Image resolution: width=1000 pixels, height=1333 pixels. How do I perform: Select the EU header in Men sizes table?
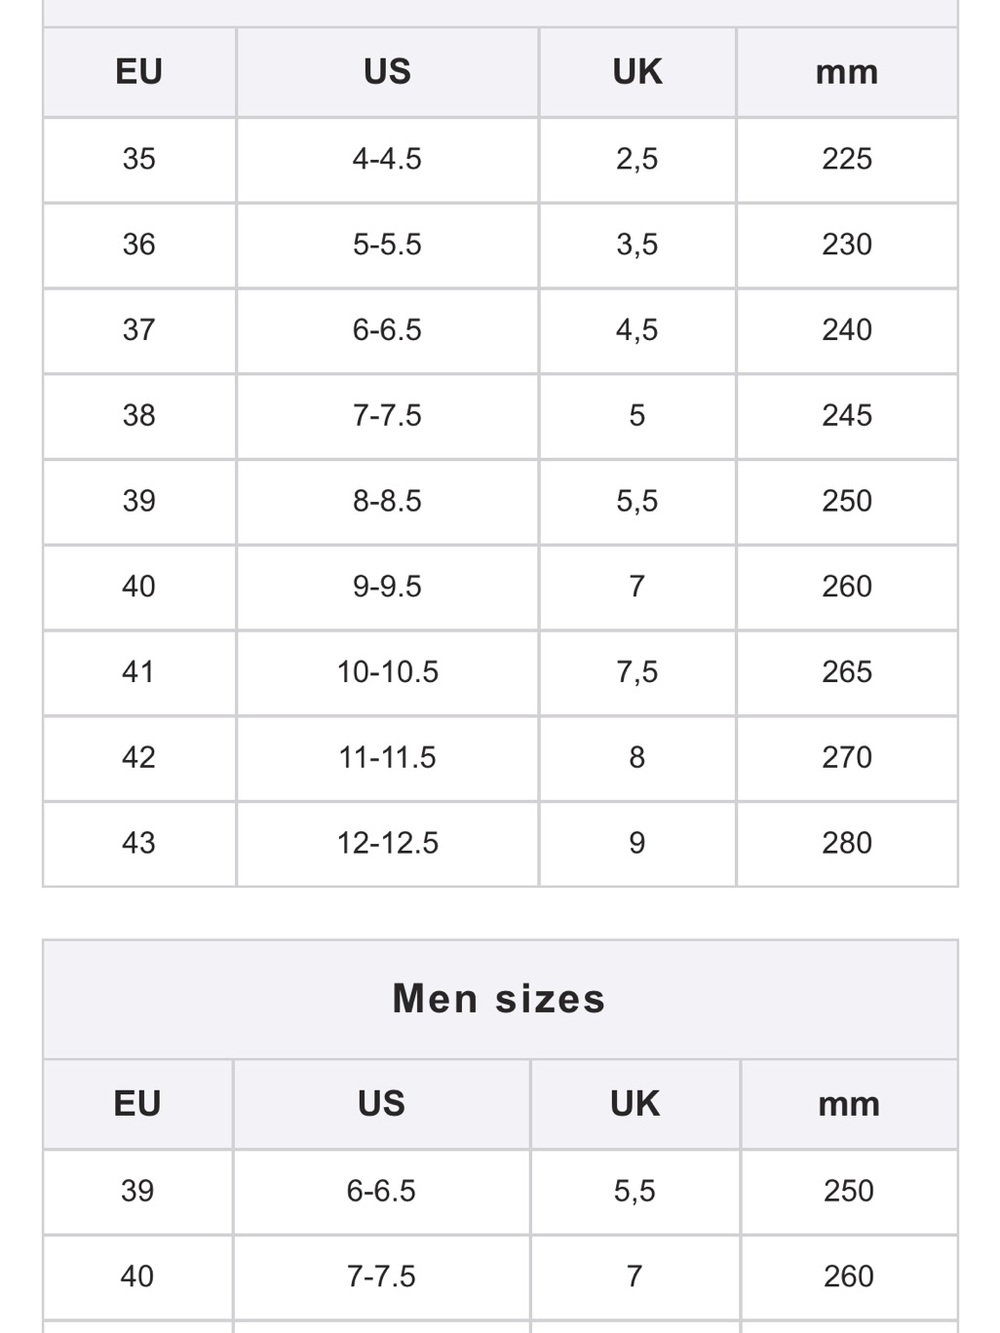point(137,1104)
